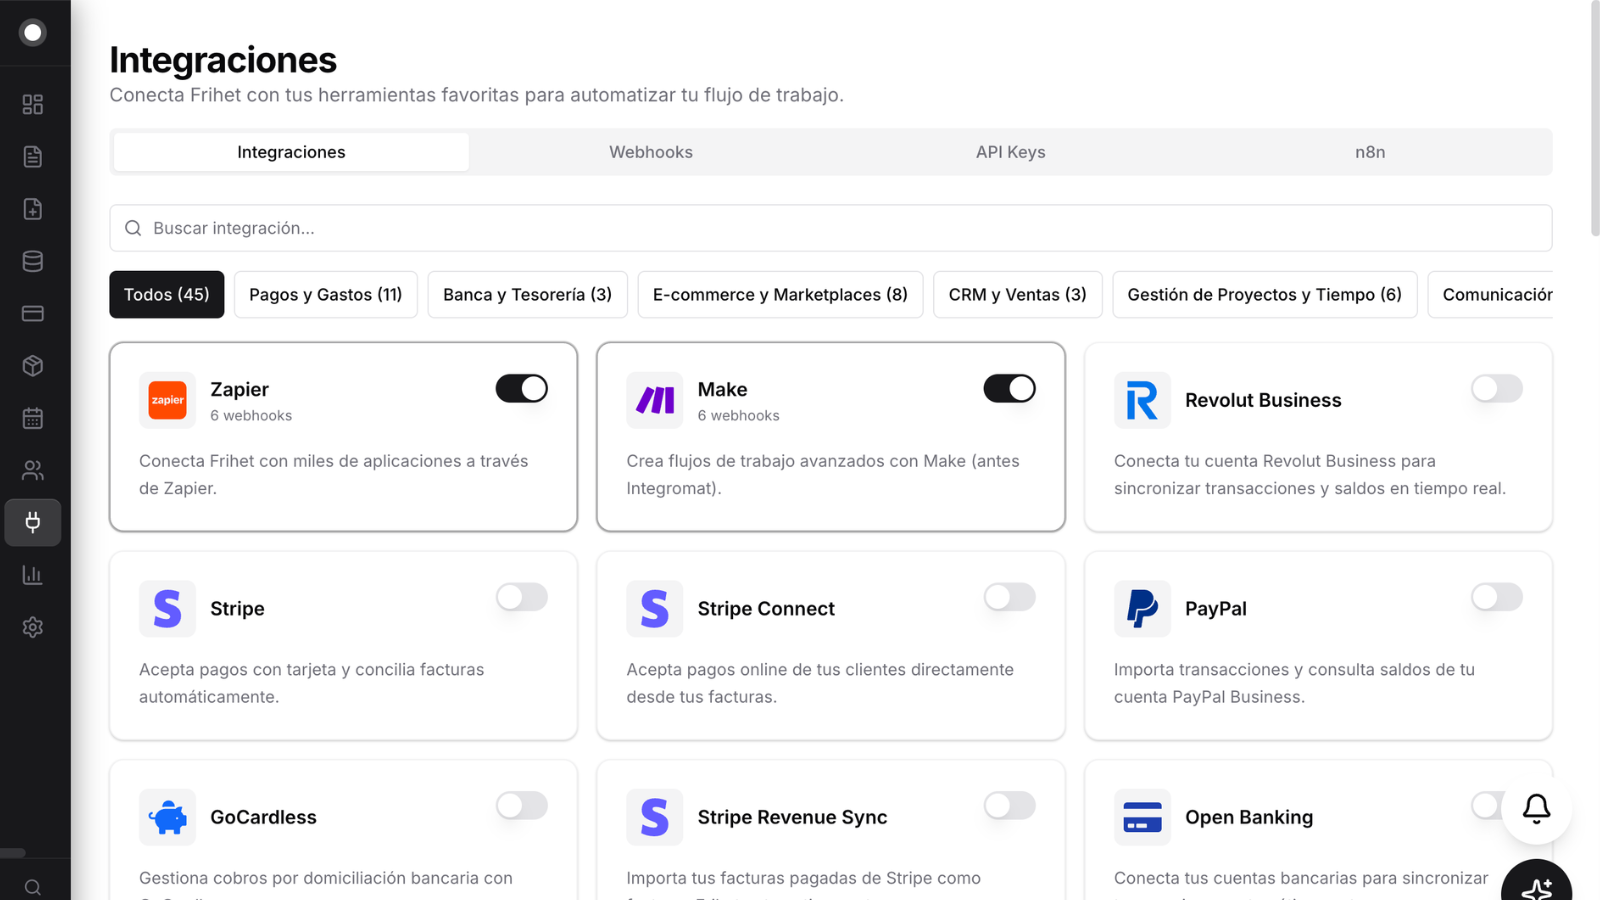Enable the PayPal integration toggle
This screenshot has width=1600, height=900.
1497,597
